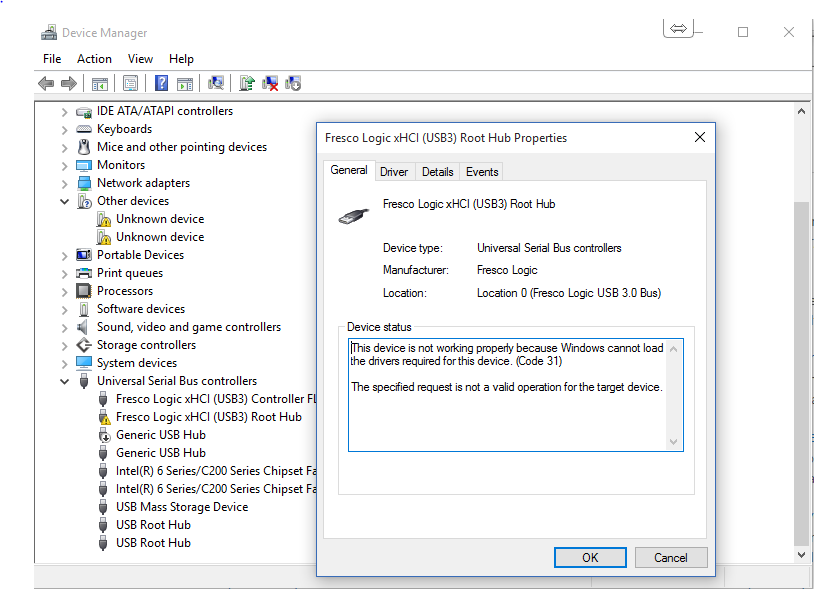The height and width of the screenshot is (589, 814).
Task: Switch to the Events tab
Action: [482, 172]
